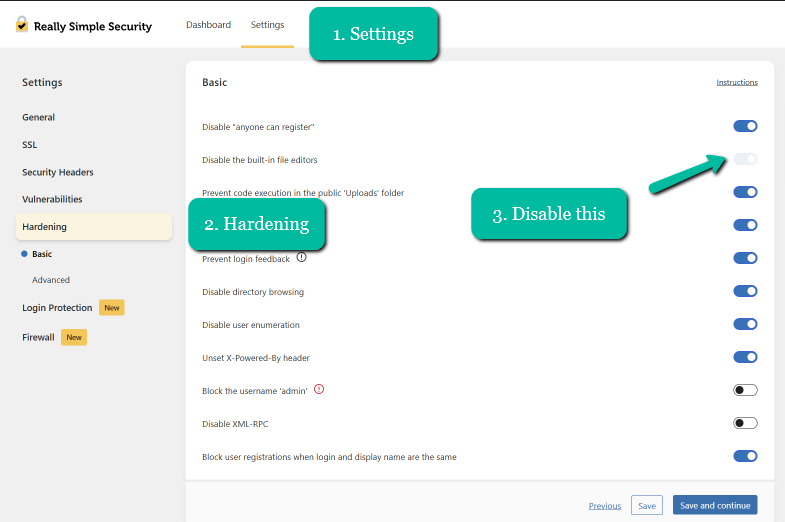Switch to the Dashboard tab
Viewport: 785px width, 522px height.
[208, 25]
